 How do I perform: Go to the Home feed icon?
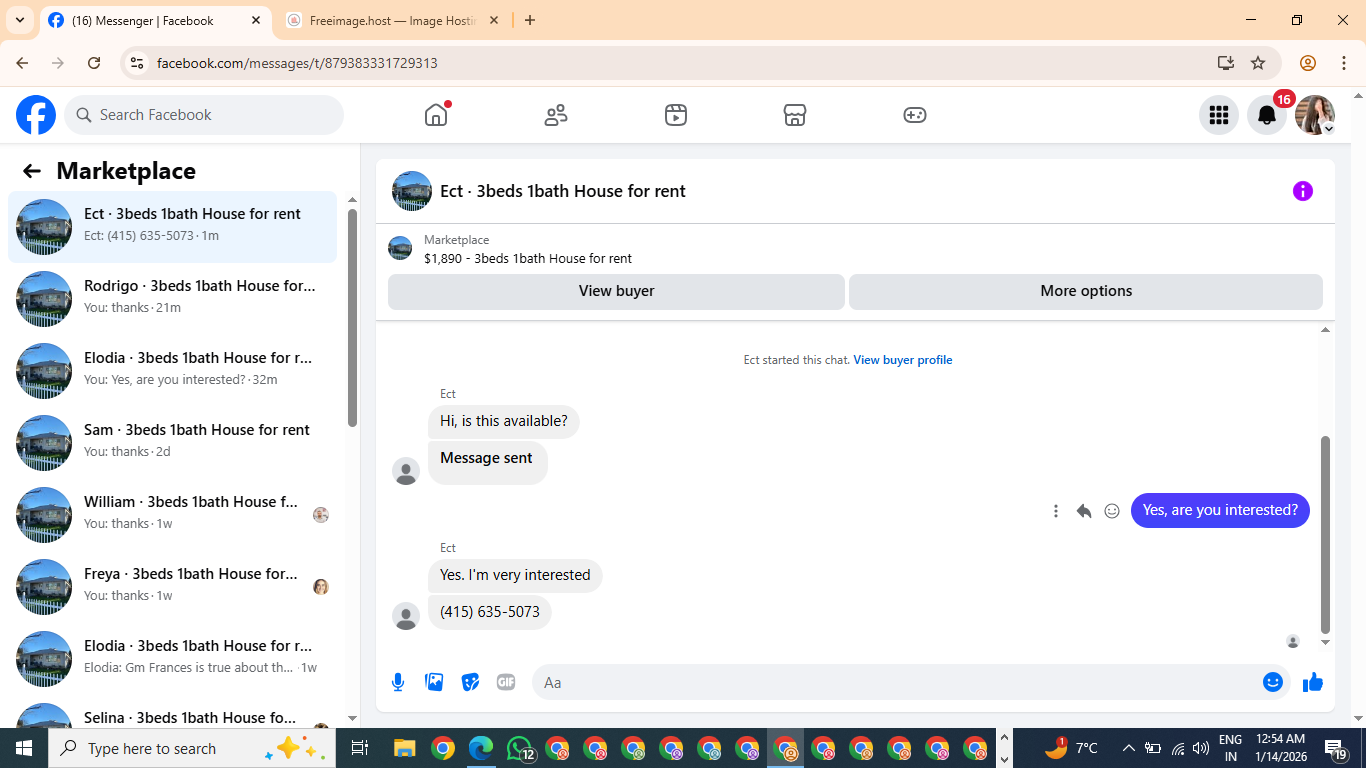click(436, 115)
